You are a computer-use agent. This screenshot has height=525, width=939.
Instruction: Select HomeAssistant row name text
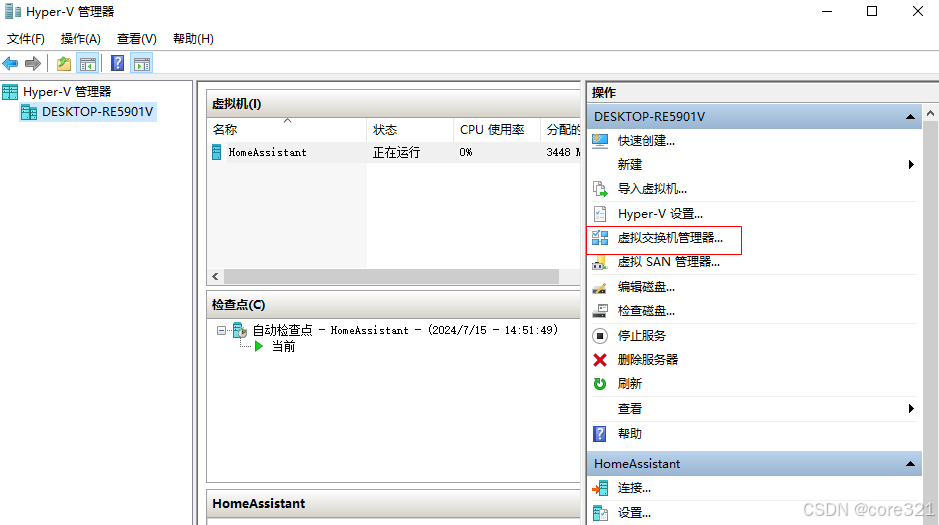click(267, 153)
